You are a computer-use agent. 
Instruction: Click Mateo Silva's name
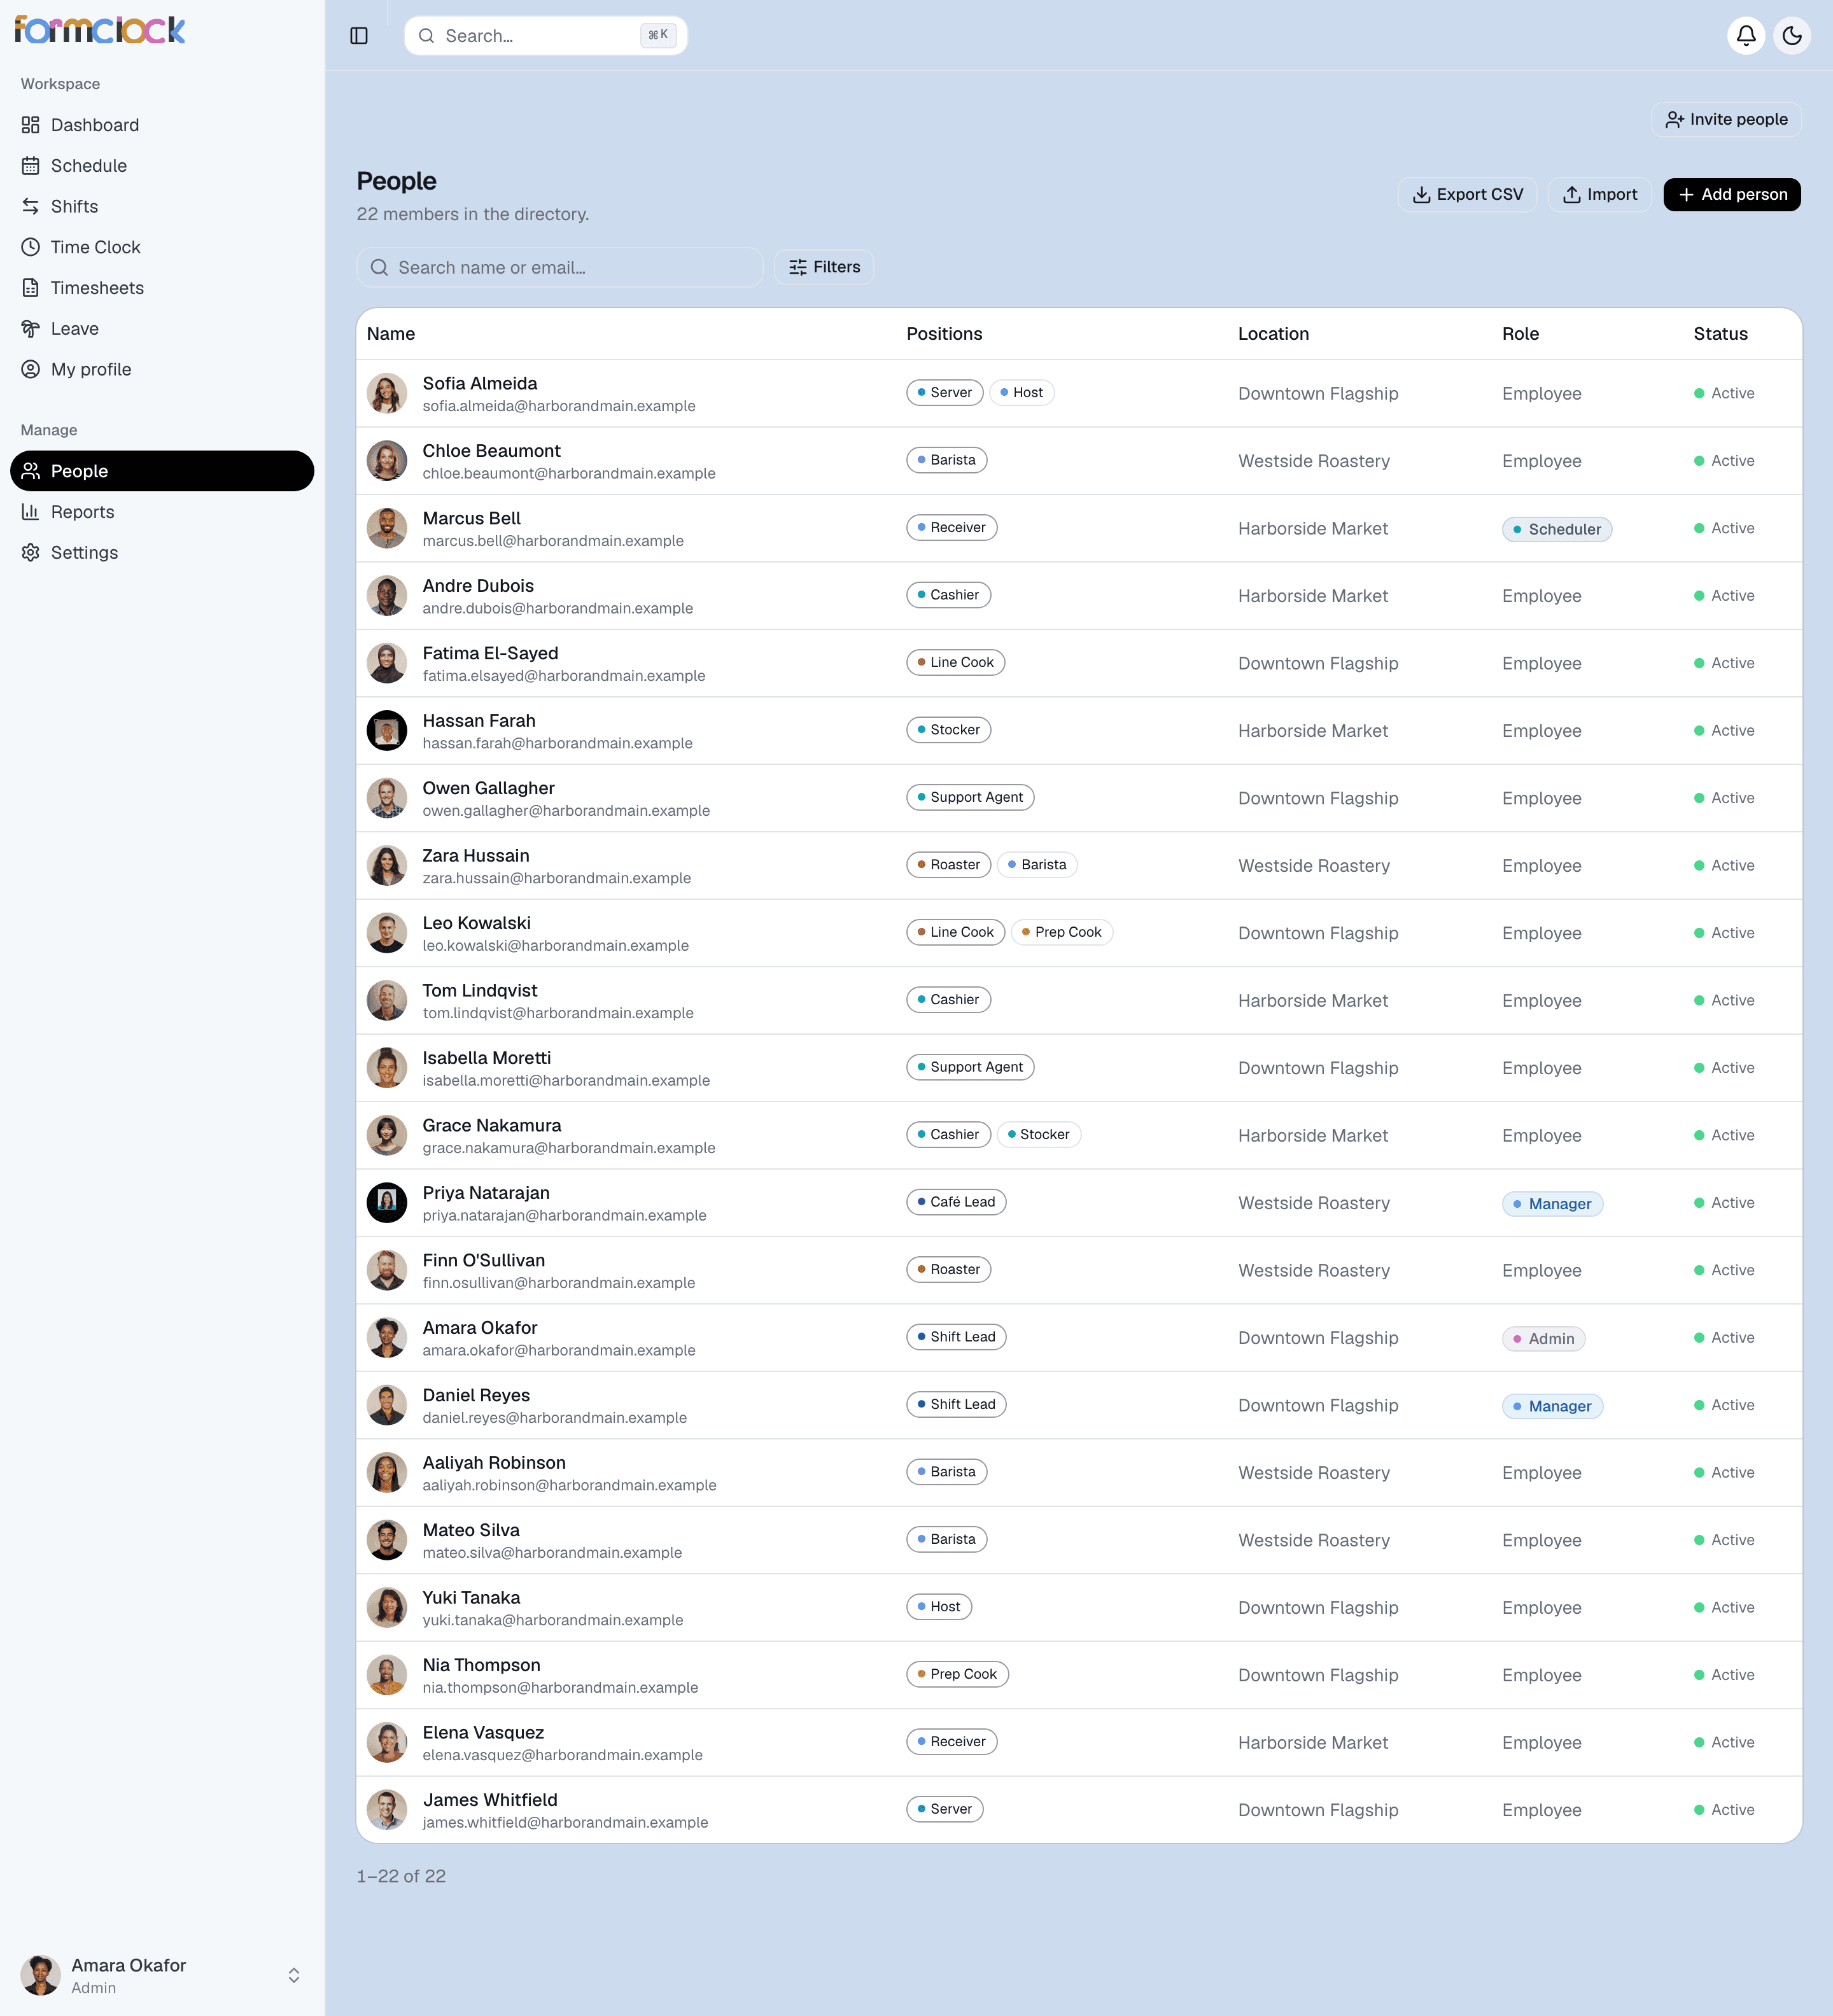(x=470, y=1531)
